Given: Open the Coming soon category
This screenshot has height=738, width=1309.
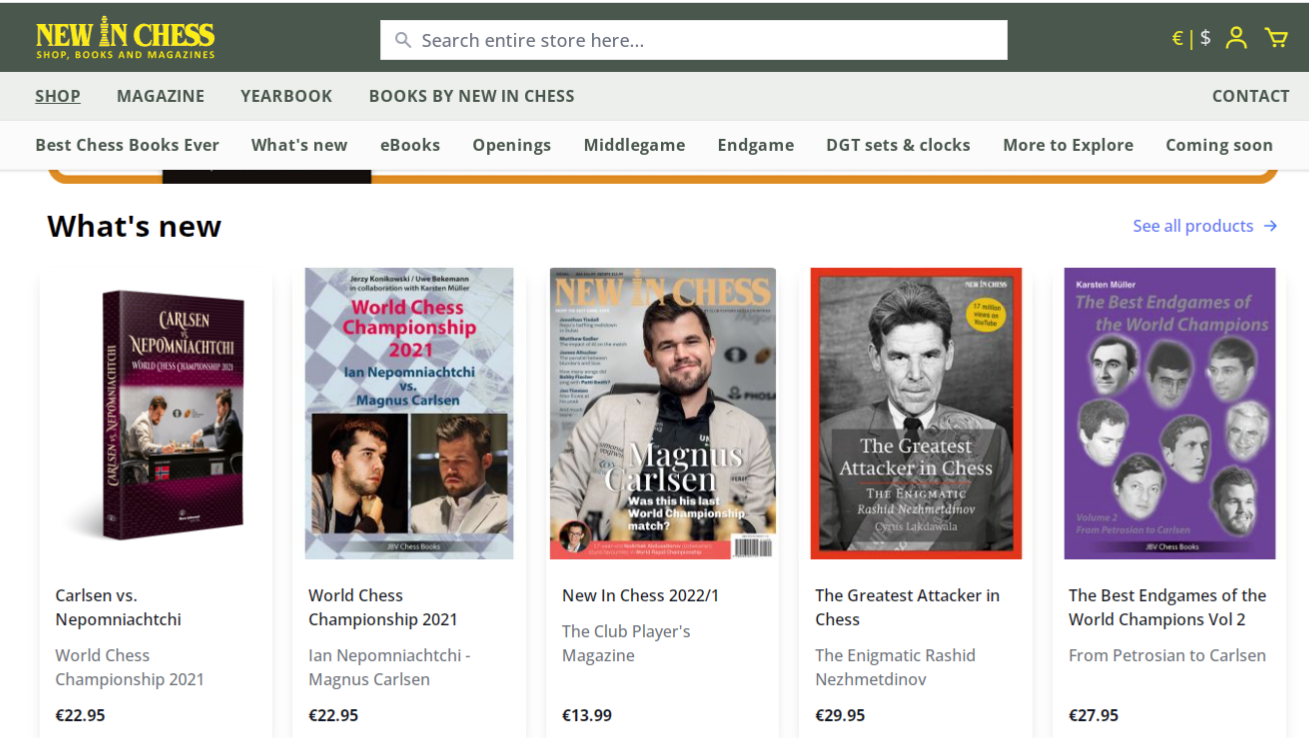Looking at the screenshot, I should point(1219,145).
